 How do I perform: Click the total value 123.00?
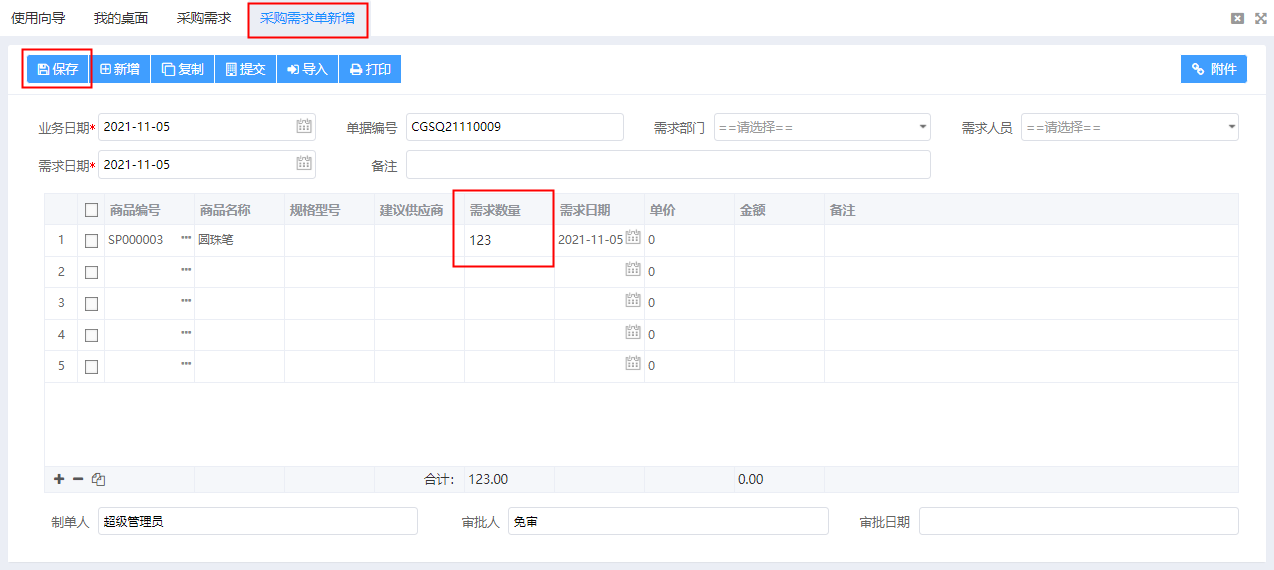coord(488,479)
